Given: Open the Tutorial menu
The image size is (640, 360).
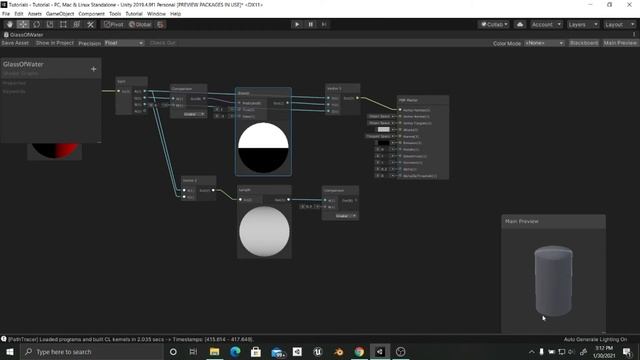Looking at the screenshot, I should 134,13.
